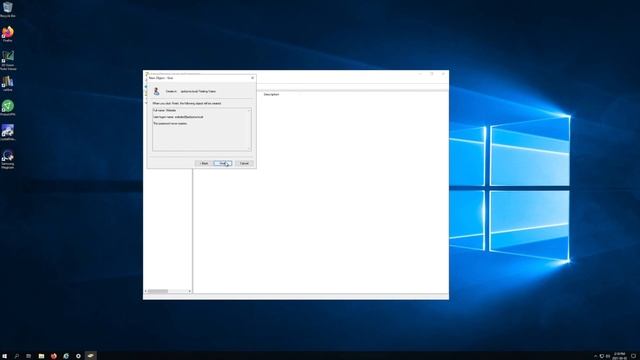640x360 pixels.
Task: Open Task View from the taskbar
Action: (x=29, y=356)
